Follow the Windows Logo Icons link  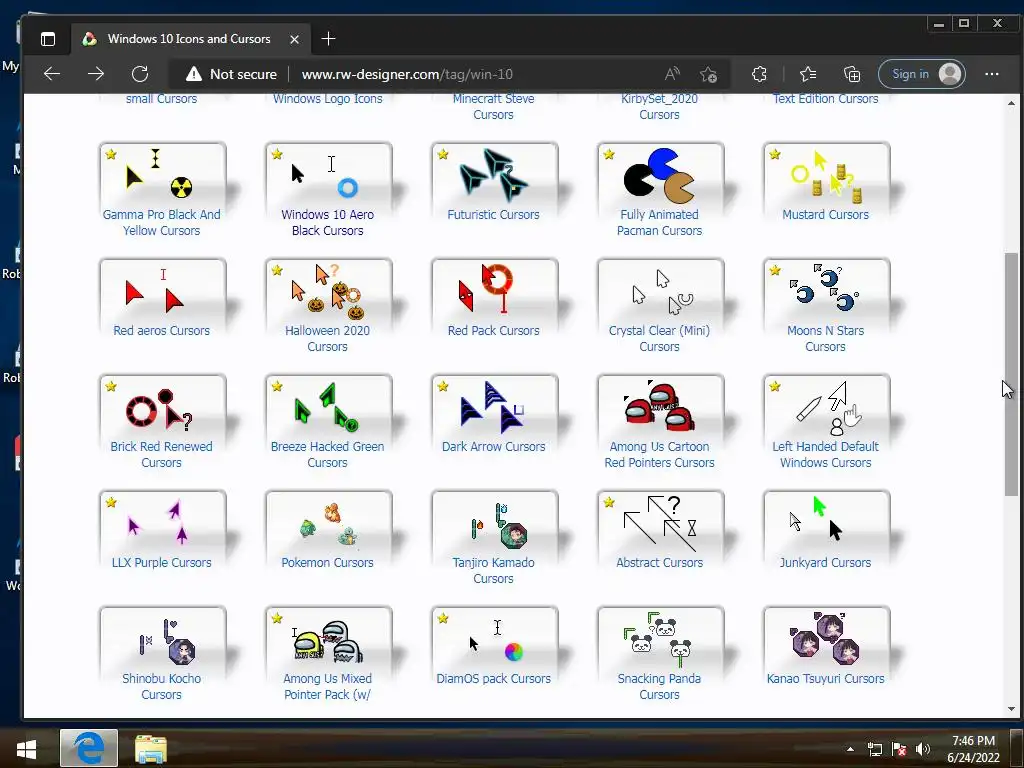(x=328, y=99)
